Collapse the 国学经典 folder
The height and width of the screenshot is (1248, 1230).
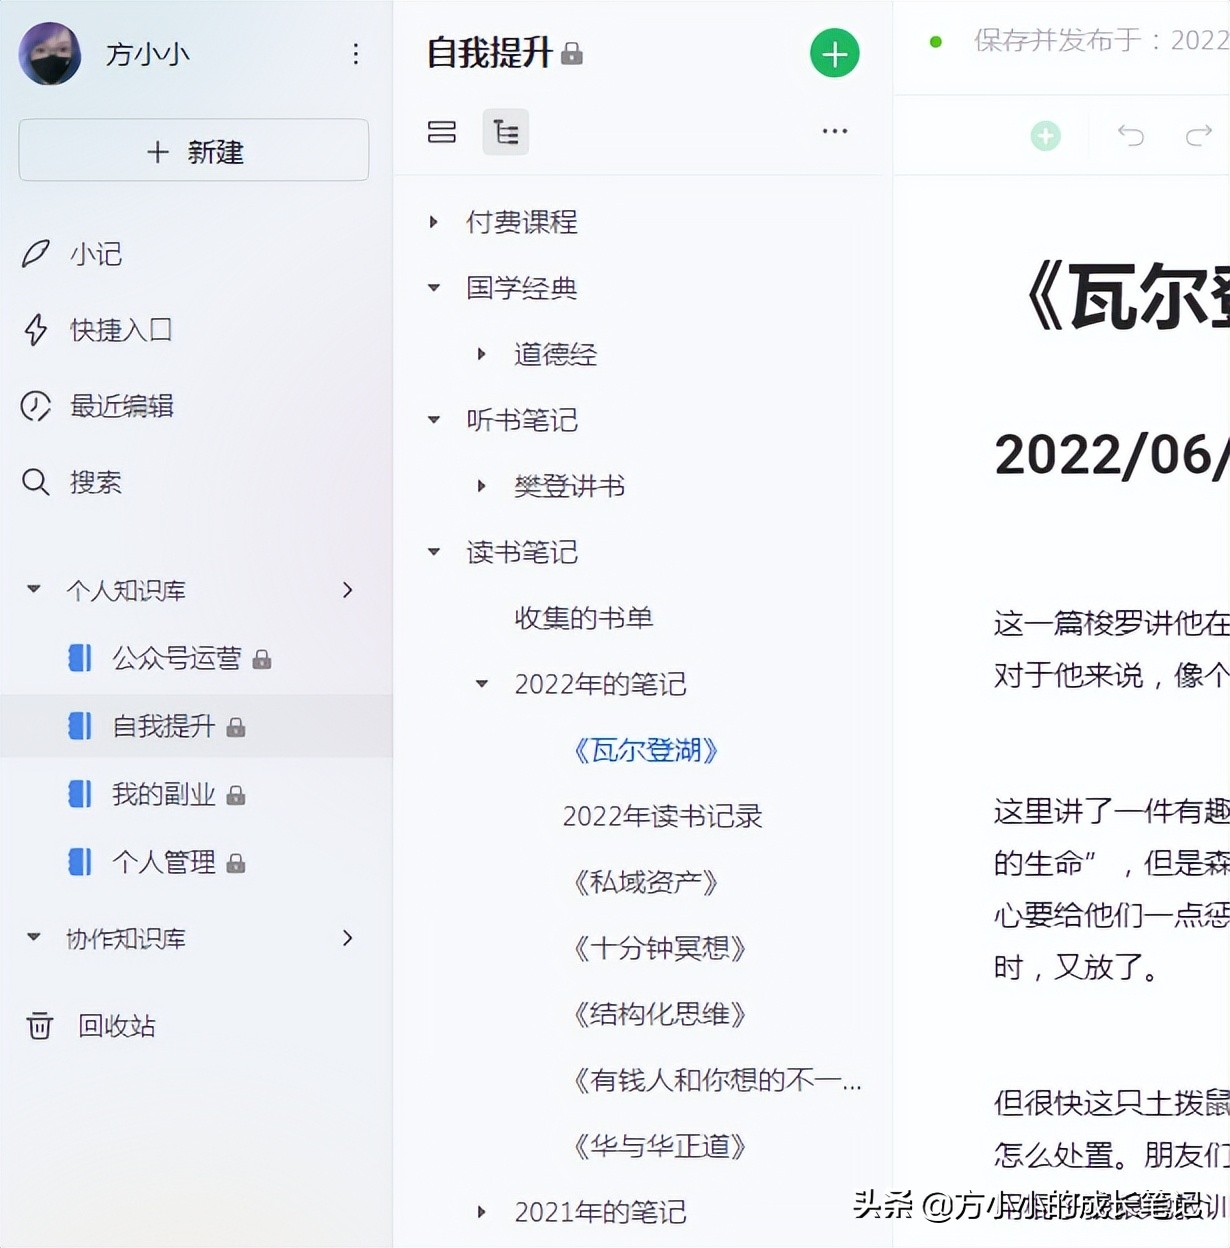coord(433,288)
